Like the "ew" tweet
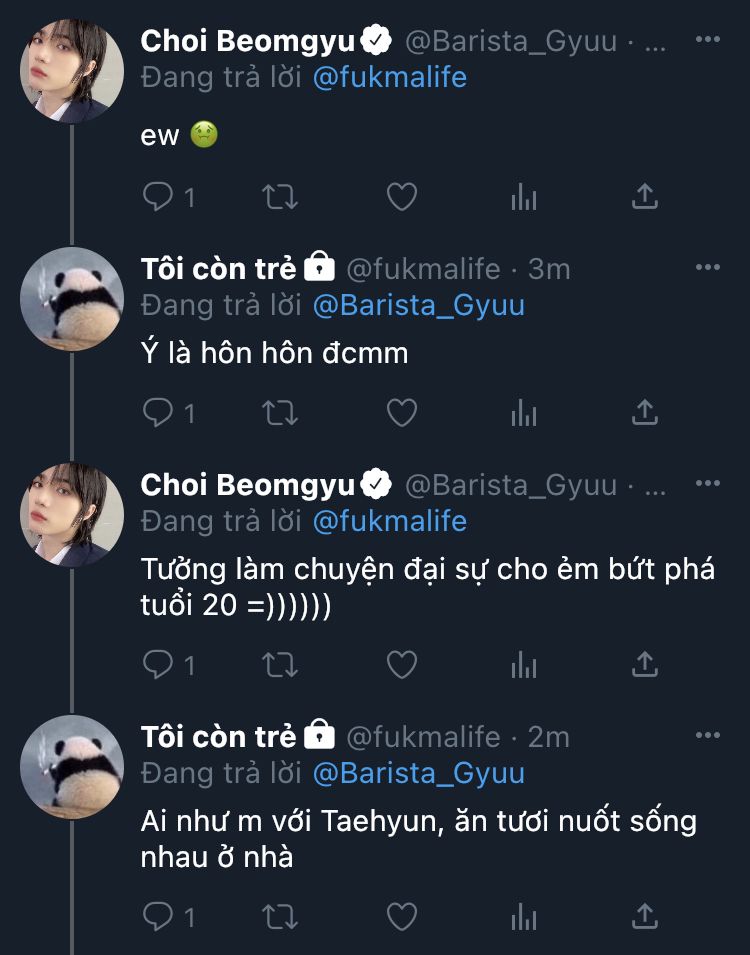This screenshot has width=750, height=955. [x=401, y=197]
